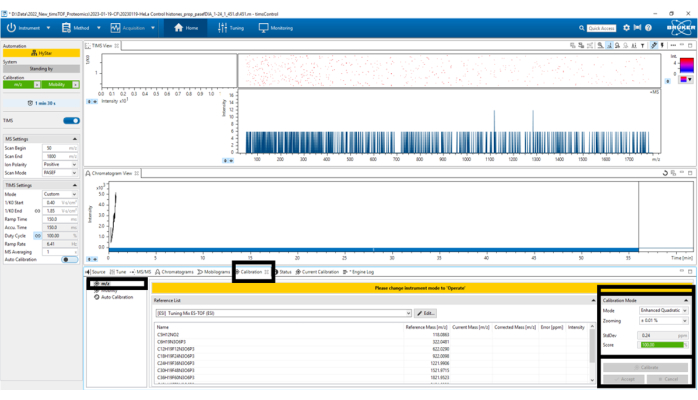Open the Status tab

pyautogui.click(x=283, y=272)
